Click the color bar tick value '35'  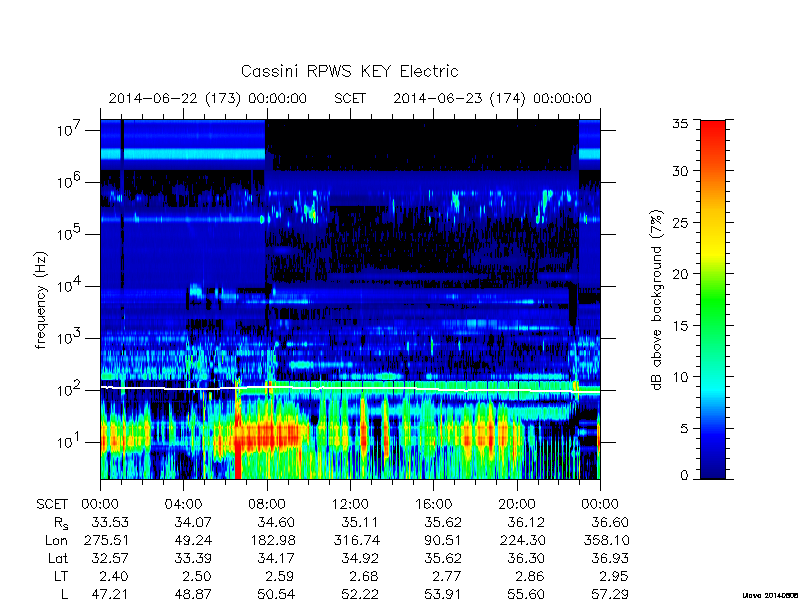(680, 124)
